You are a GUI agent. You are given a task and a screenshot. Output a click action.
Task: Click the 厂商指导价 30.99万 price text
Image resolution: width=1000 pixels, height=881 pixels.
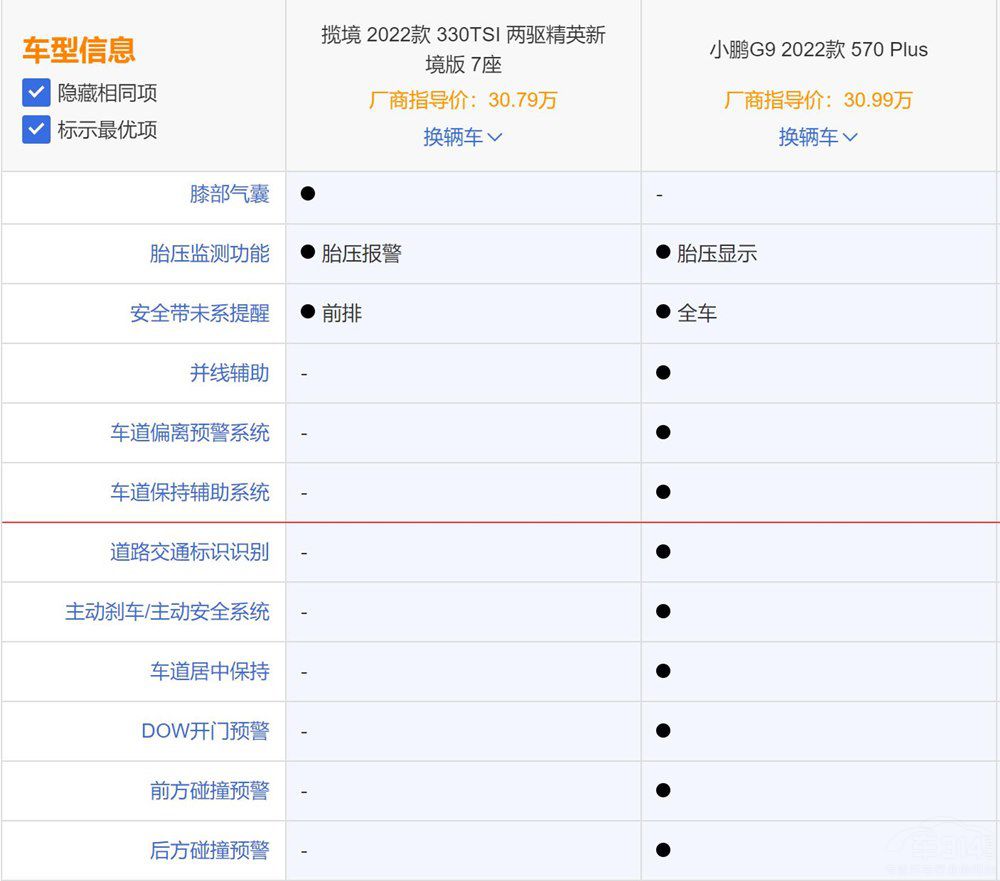point(820,99)
